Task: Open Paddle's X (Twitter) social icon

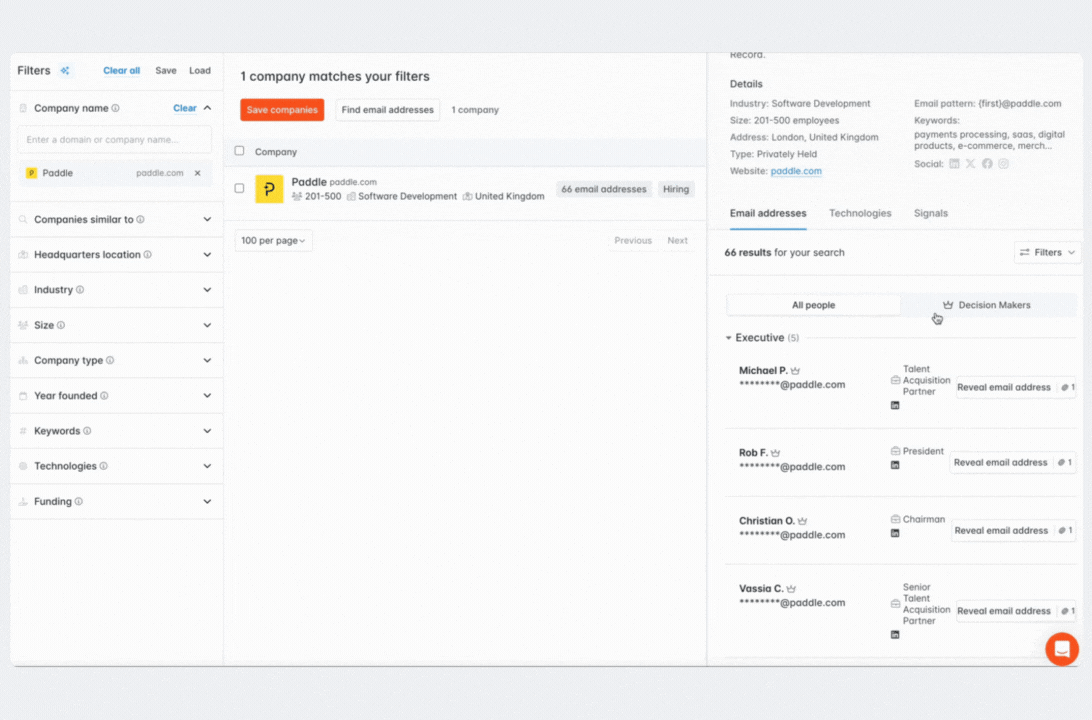Action: point(970,164)
